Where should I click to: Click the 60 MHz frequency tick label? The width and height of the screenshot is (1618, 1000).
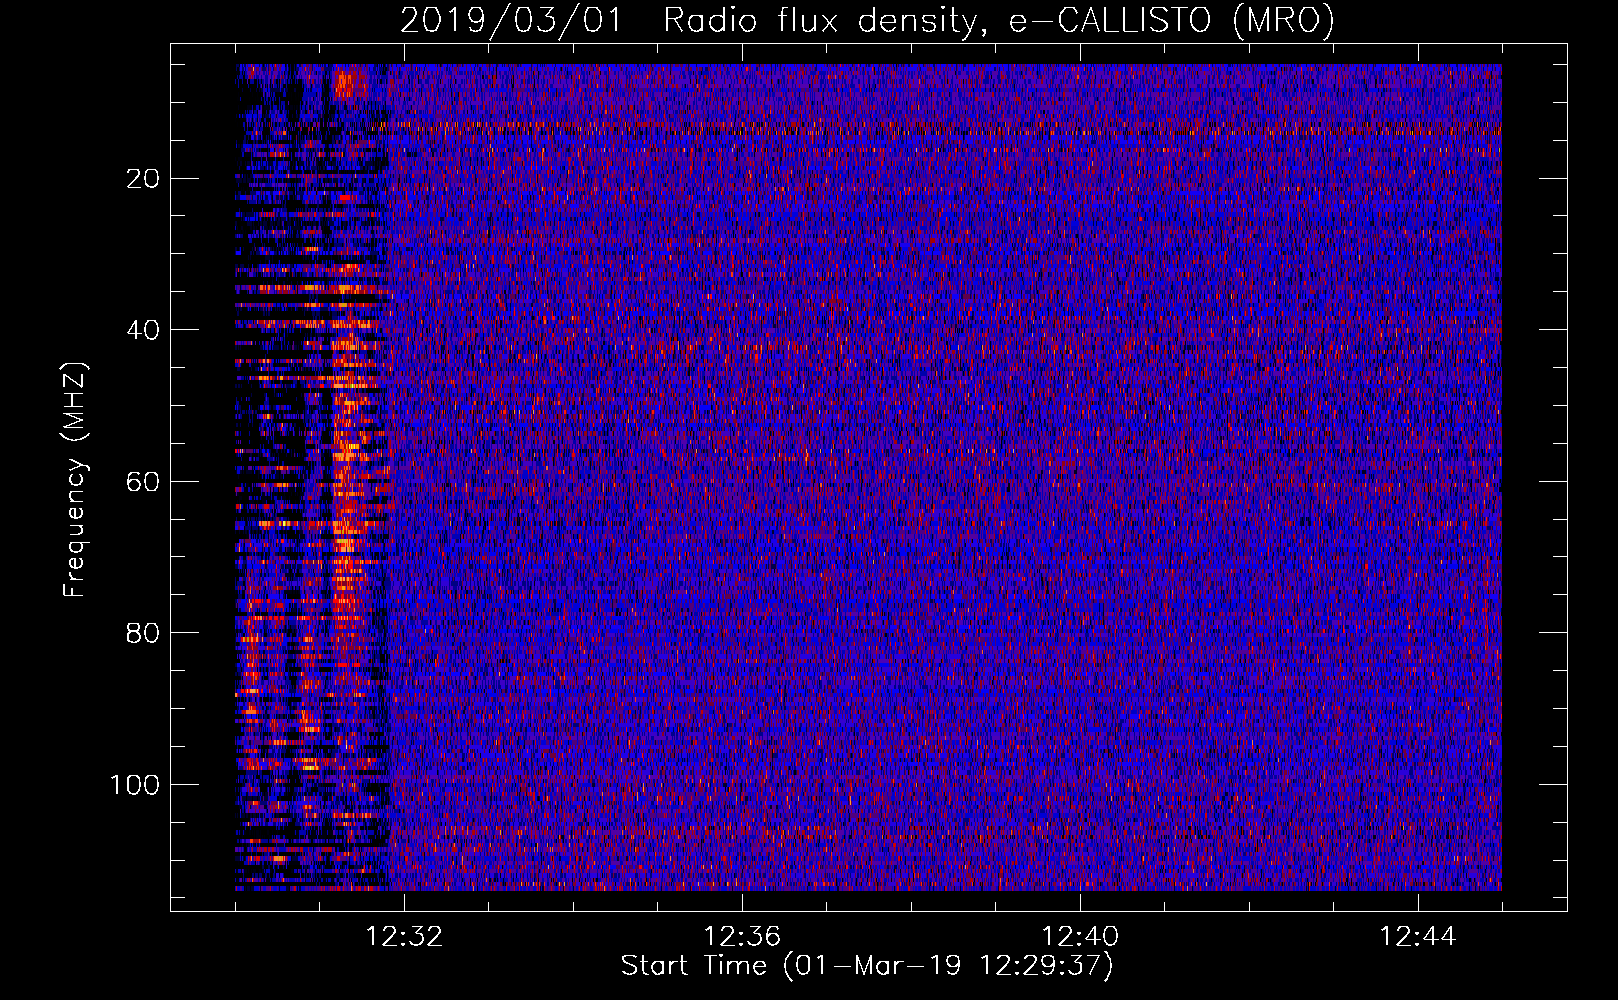144,482
